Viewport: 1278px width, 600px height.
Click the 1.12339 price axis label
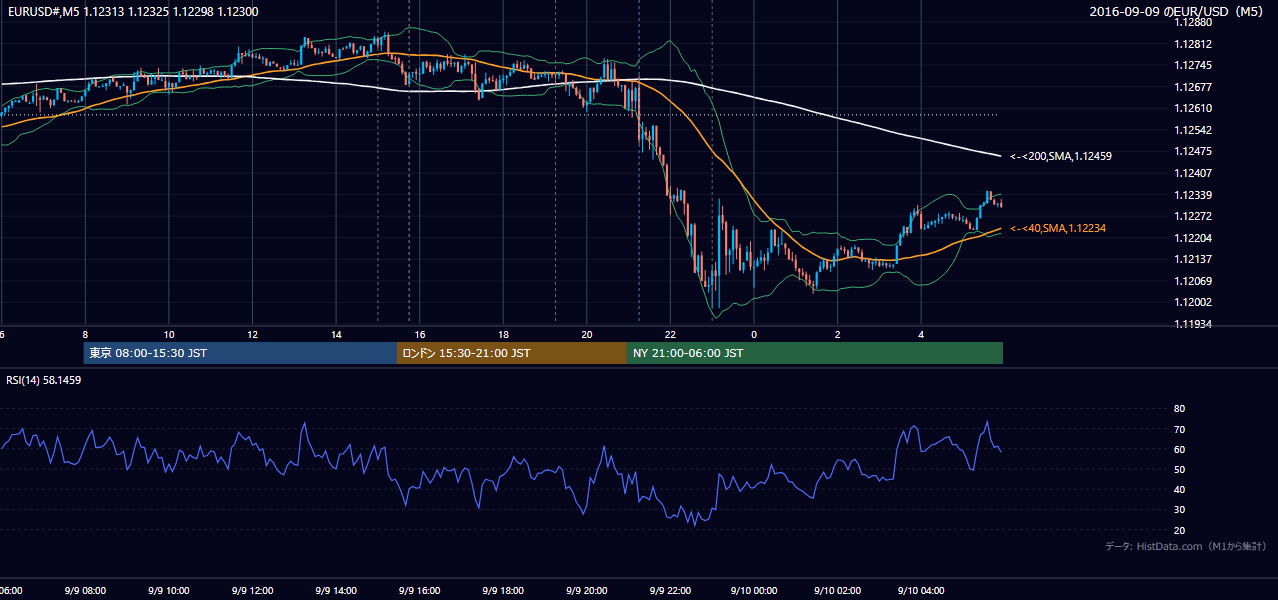click(1195, 195)
